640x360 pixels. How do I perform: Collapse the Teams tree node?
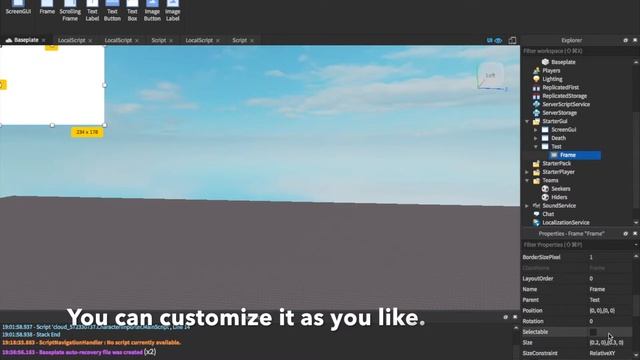coord(527,180)
